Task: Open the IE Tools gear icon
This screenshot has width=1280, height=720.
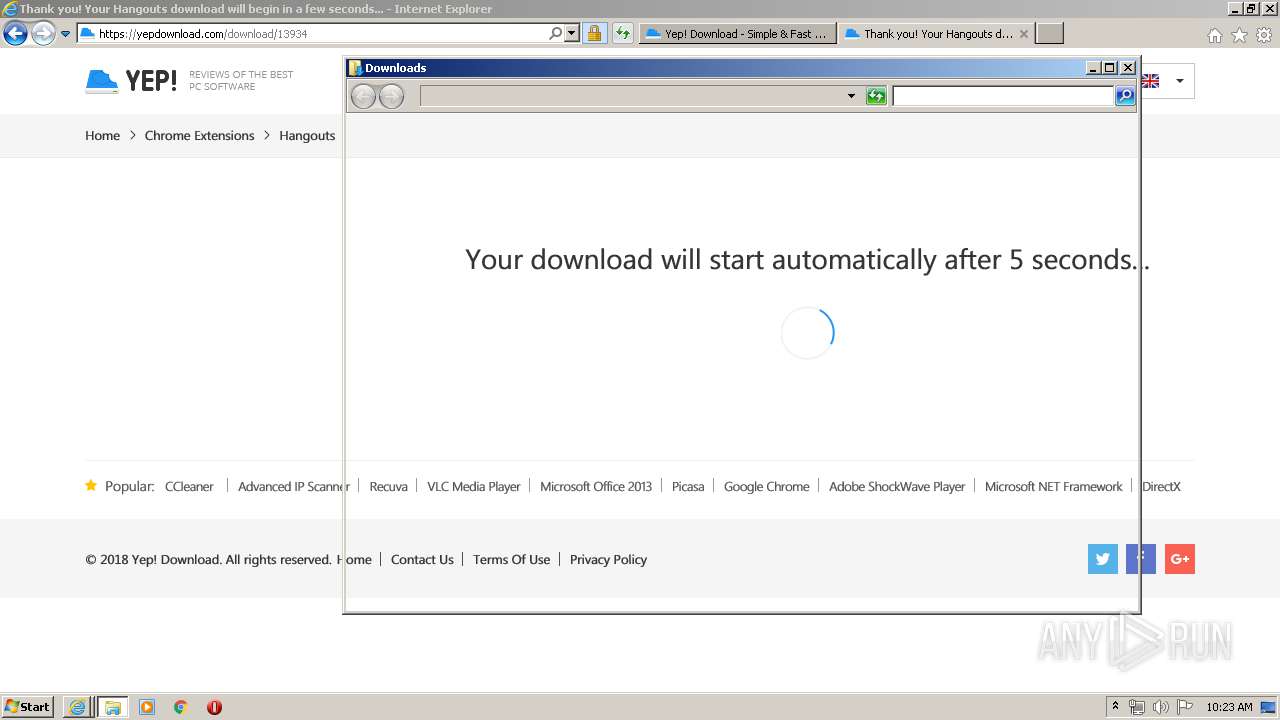Action: 1264,35
